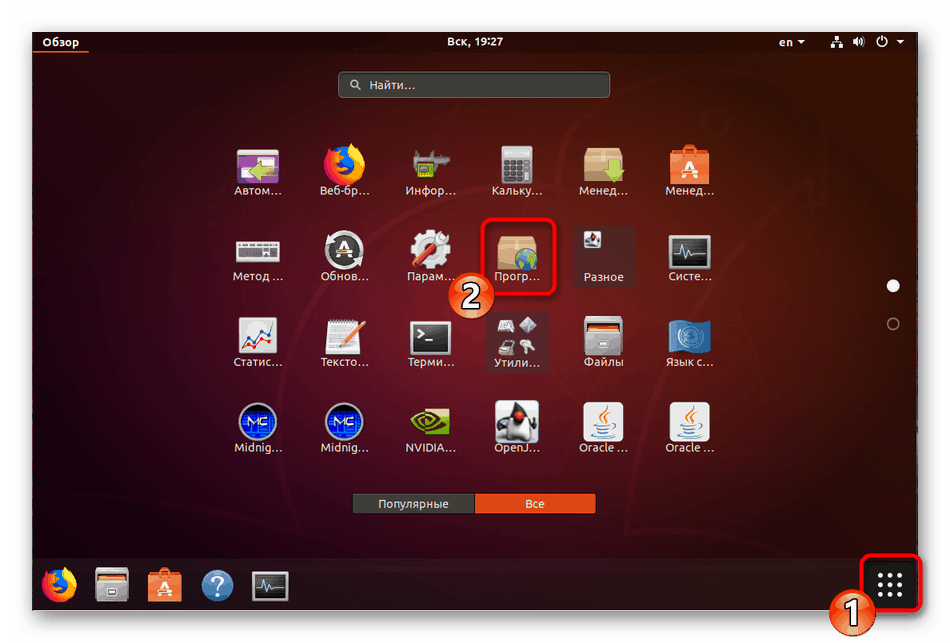Open the second Oracle ... Java icon
The width and height of the screenshot is (950, 643).
click(689, 429)
